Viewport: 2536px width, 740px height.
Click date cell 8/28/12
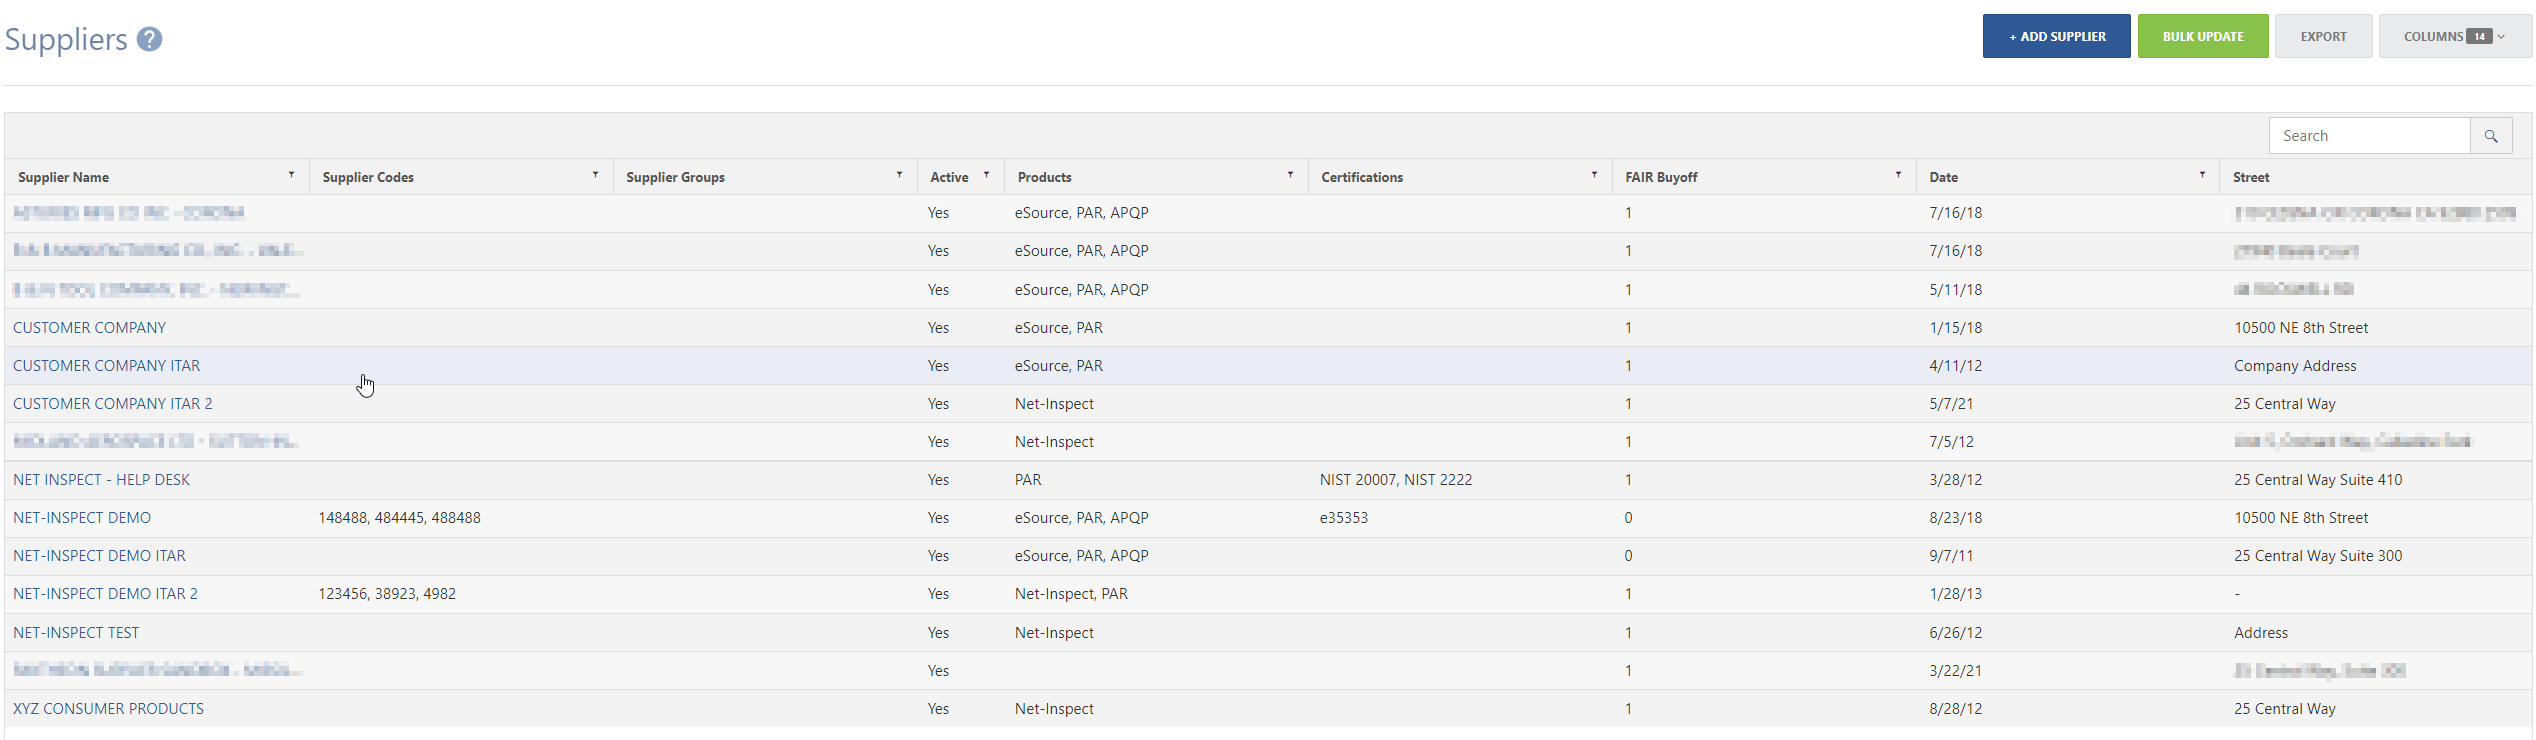click(x=1955, y=709)
